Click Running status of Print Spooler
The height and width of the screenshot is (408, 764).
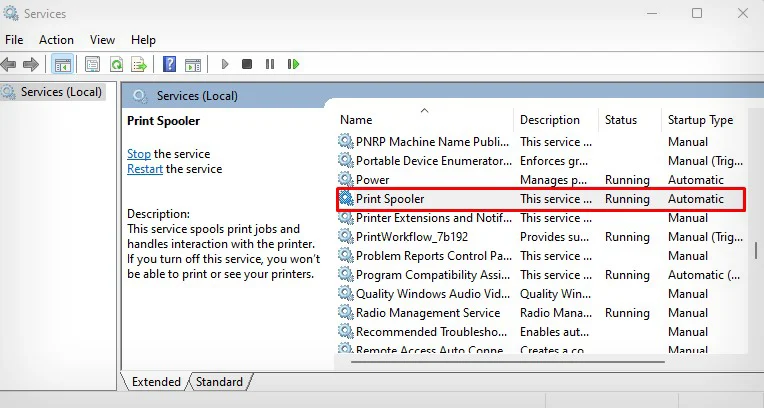coord(627,199)
